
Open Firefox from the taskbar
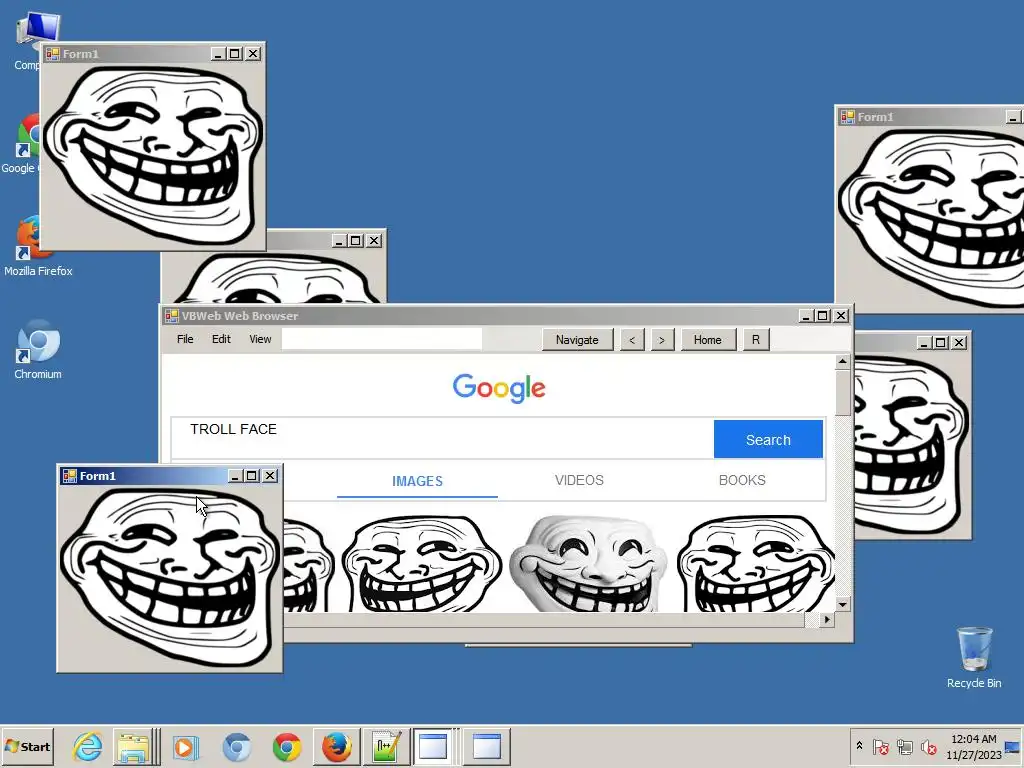click(336, 746)
